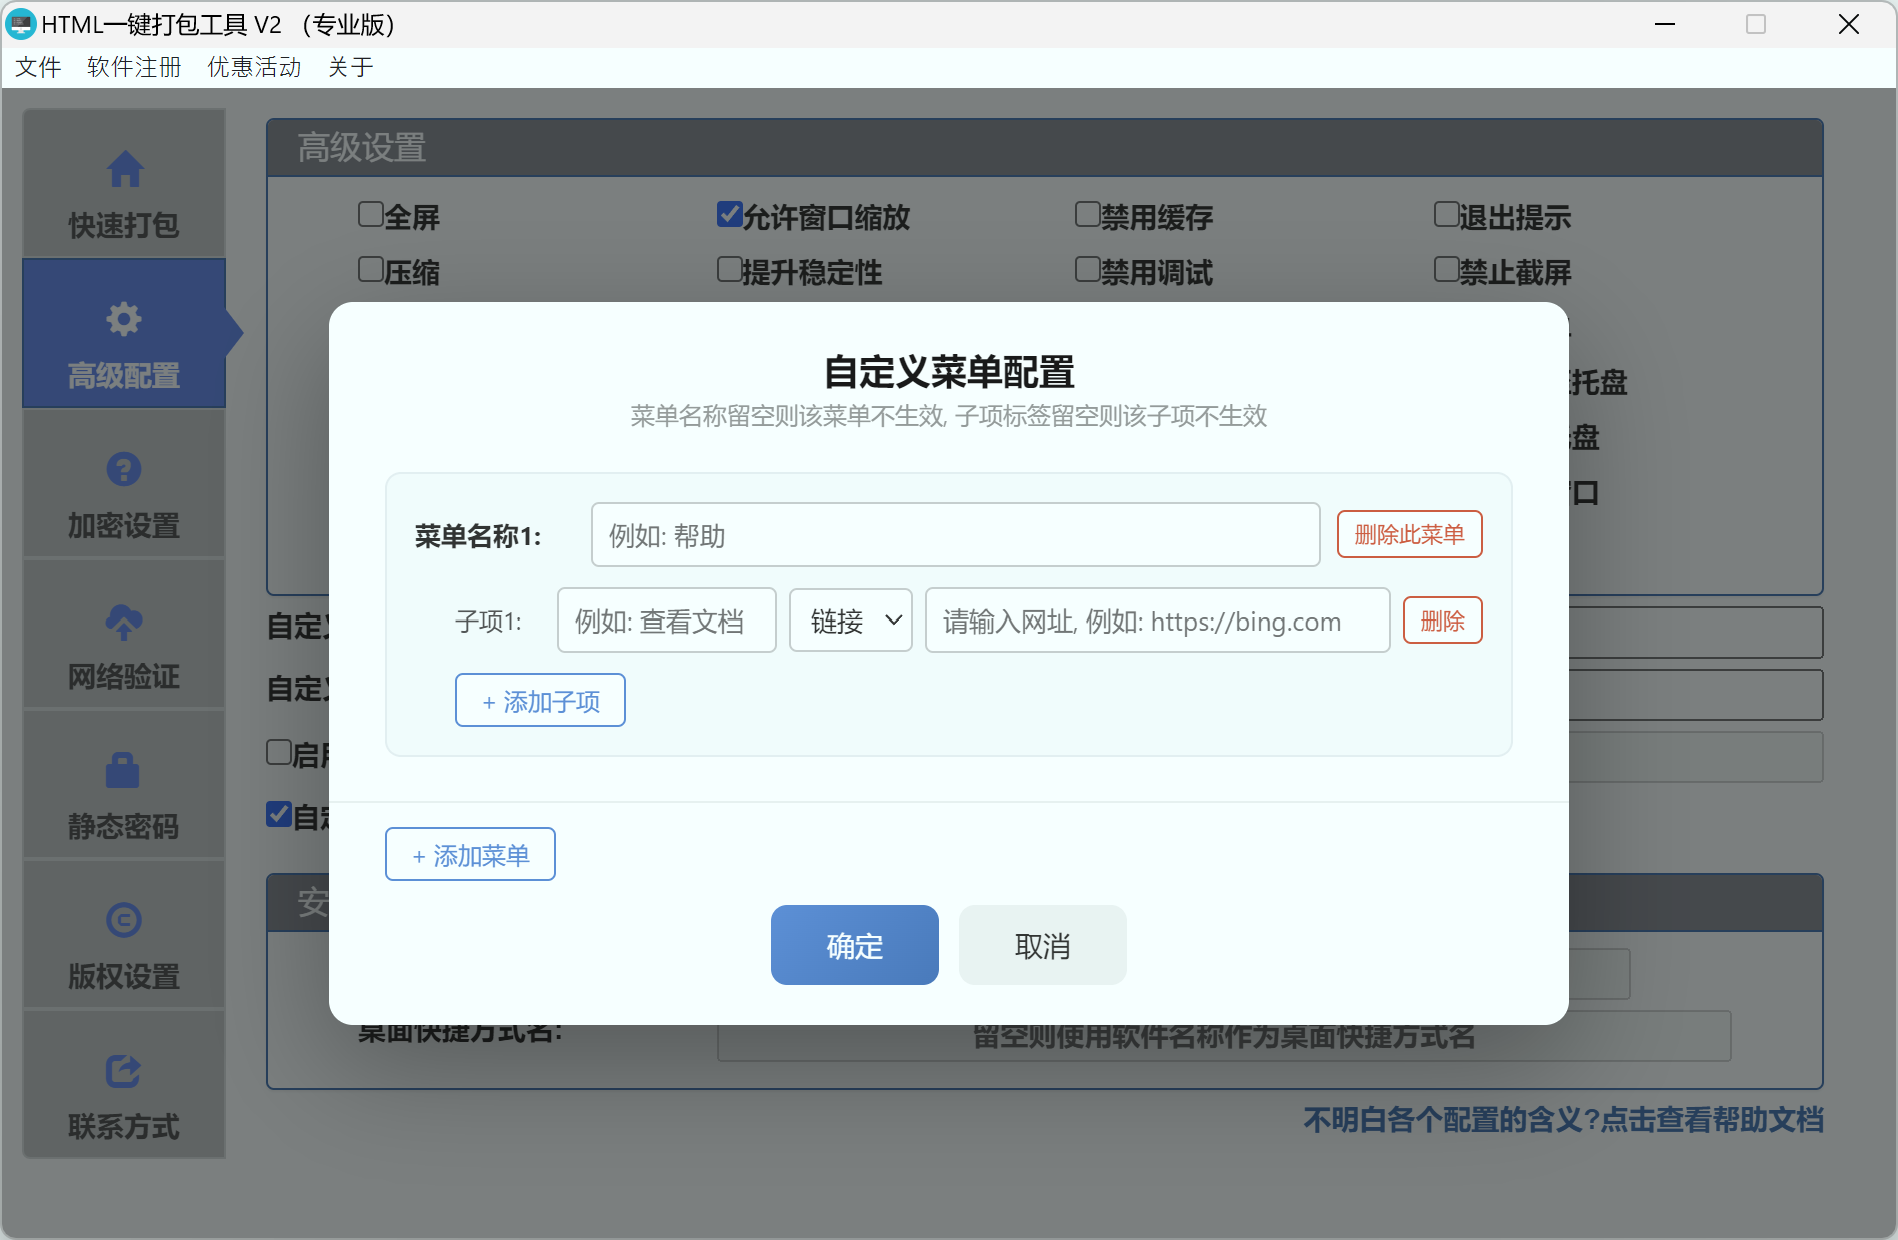This screenshot has width=1898, height=1240.
Task: Uncheck 允许窗口缩放
Action: pos(729,213)
